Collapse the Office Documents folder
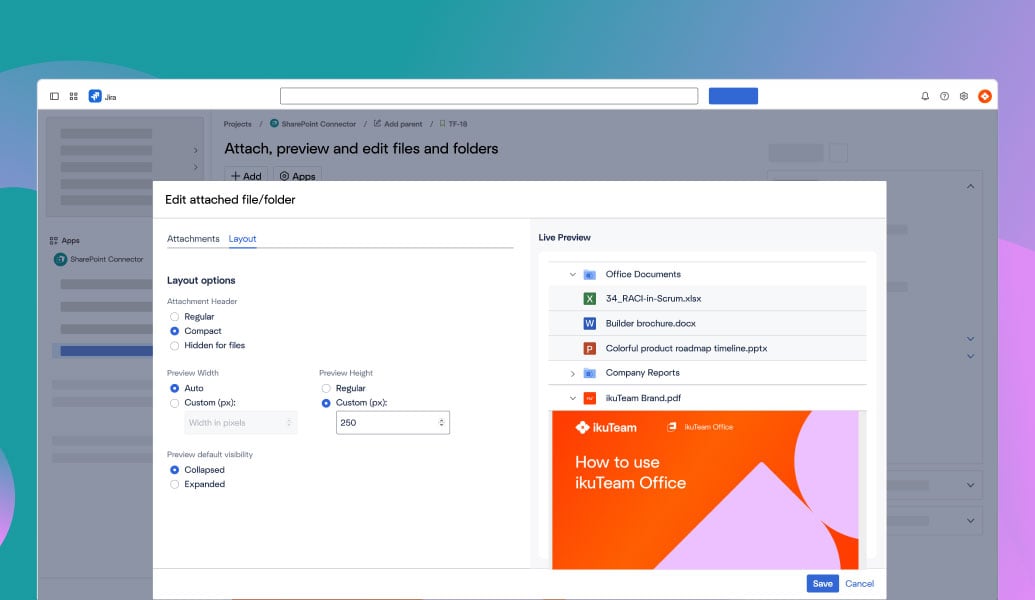This screenshot has width=1035, height=600. click(572, 273)
